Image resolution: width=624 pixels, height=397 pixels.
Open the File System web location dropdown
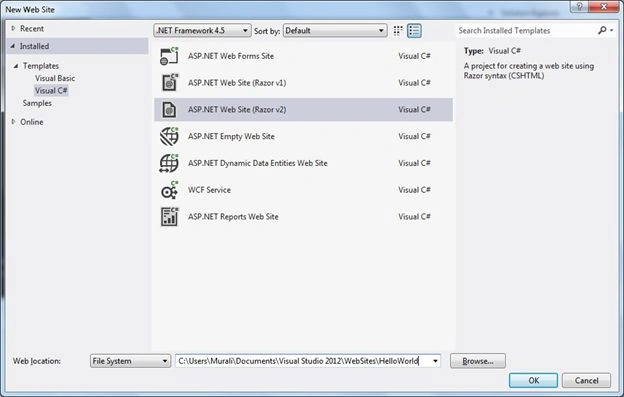(x=131, y=361)
